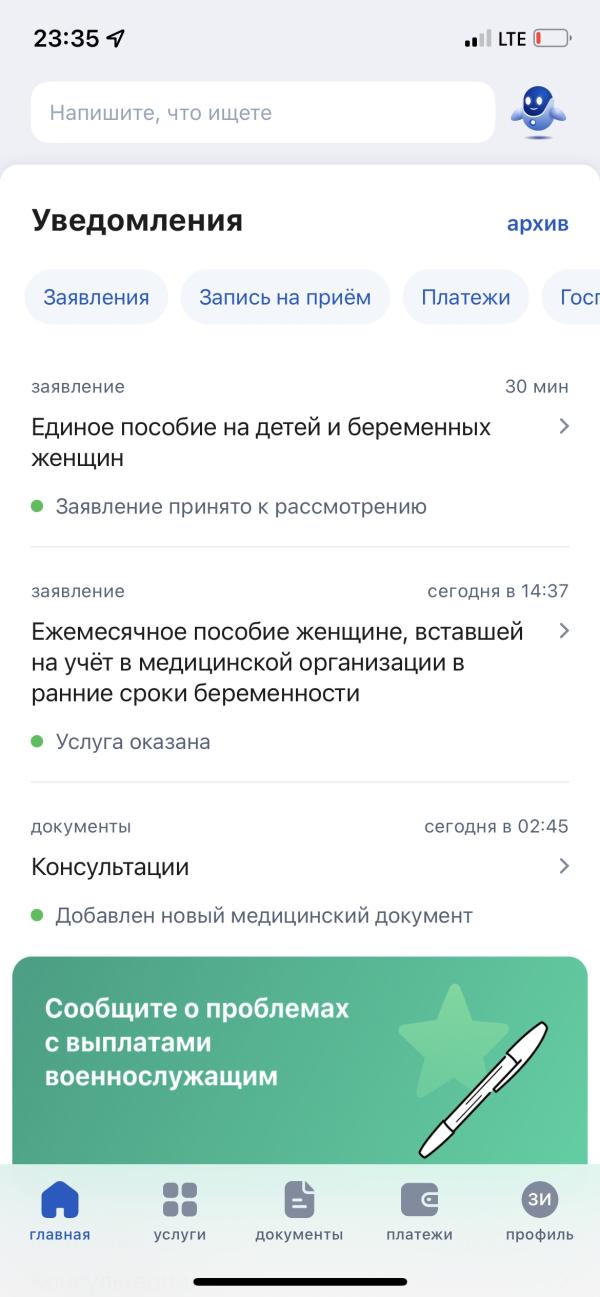The height and width of the screenshot is (1297, 600).
Task: Filter notifications by Запись на приём
Action: click(x=285, y=297)
